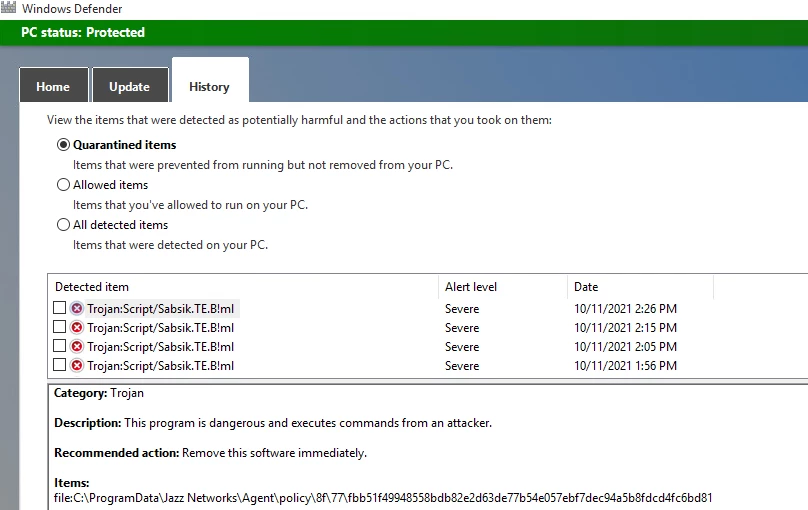The image size is (808, 510).
Task: Click the Windows Defender window title text
Action: tap(72, 9)
